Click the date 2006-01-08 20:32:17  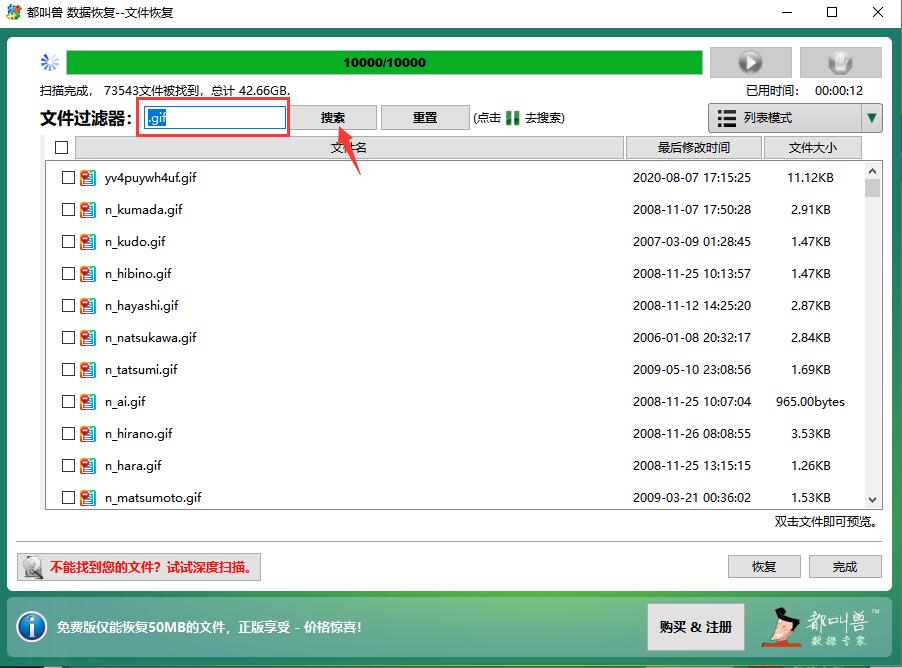691,338
